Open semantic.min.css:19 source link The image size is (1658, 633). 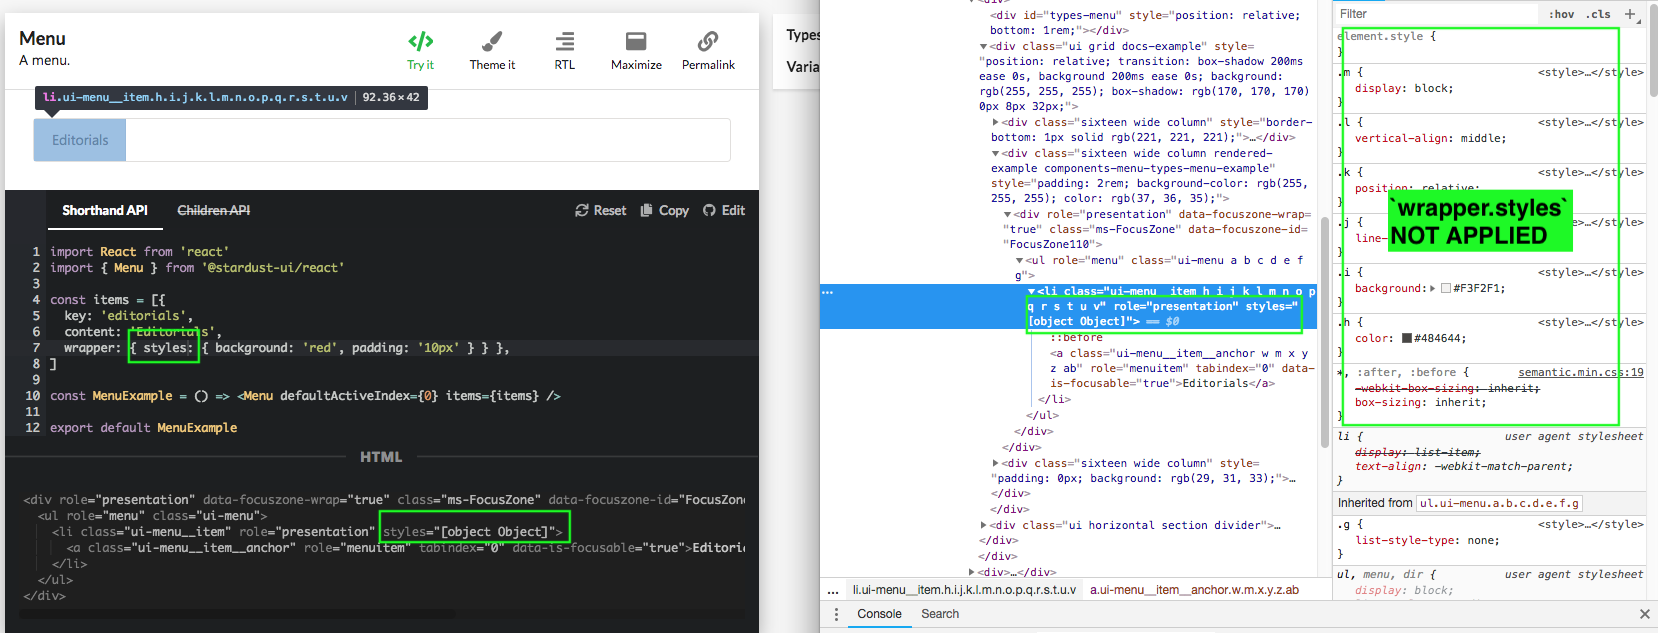point(1580,373)
